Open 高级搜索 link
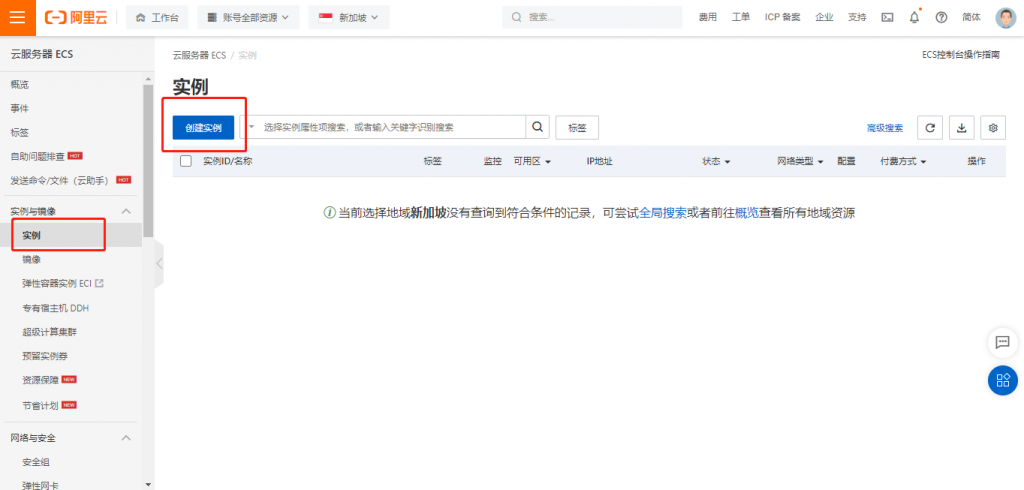Viewport: 1024px width, 490px height. [x=885, y=128]
